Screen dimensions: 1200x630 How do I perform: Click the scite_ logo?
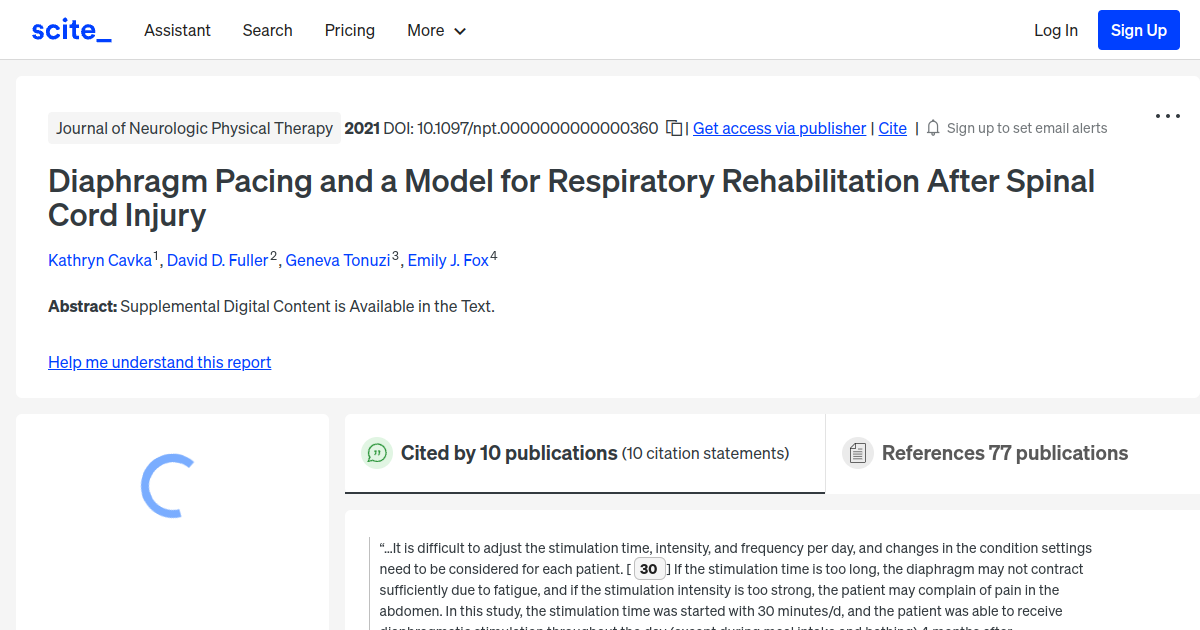70,29
